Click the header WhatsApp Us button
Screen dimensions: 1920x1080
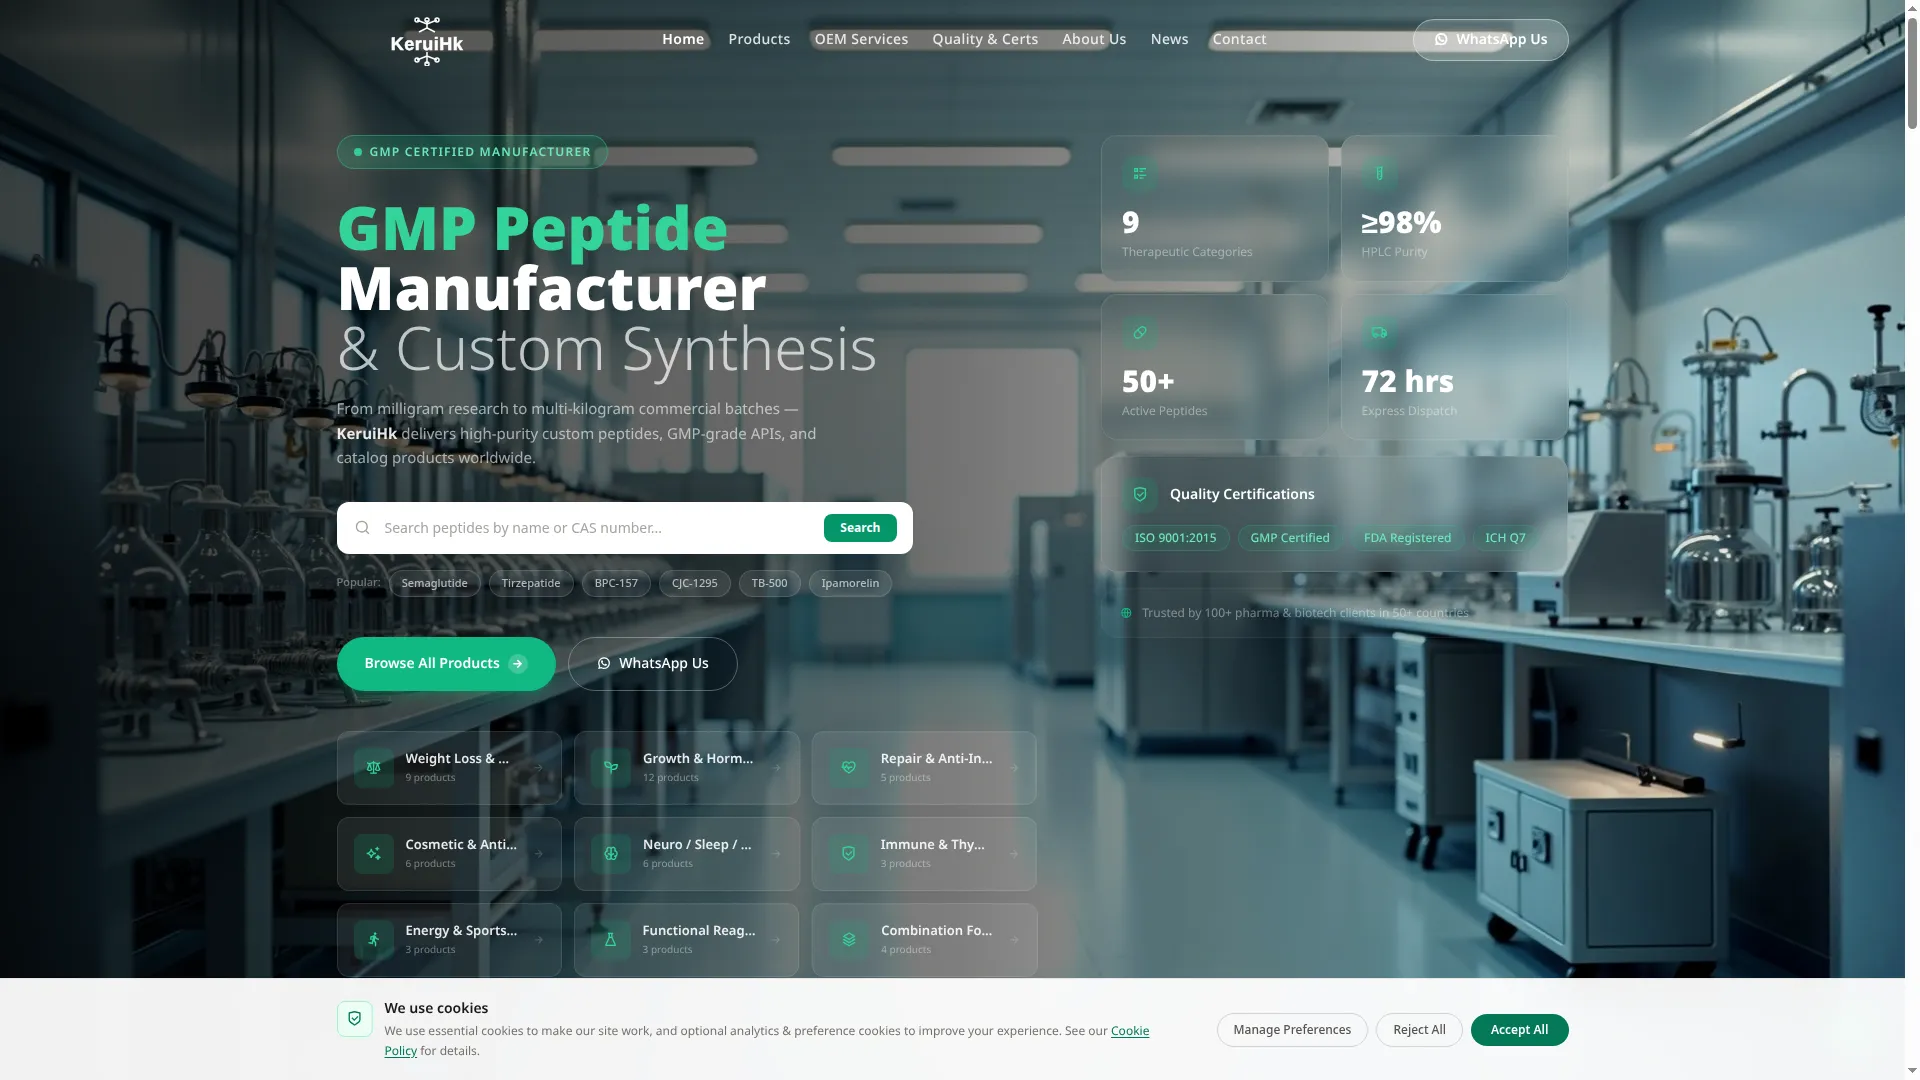(1490, 40)
